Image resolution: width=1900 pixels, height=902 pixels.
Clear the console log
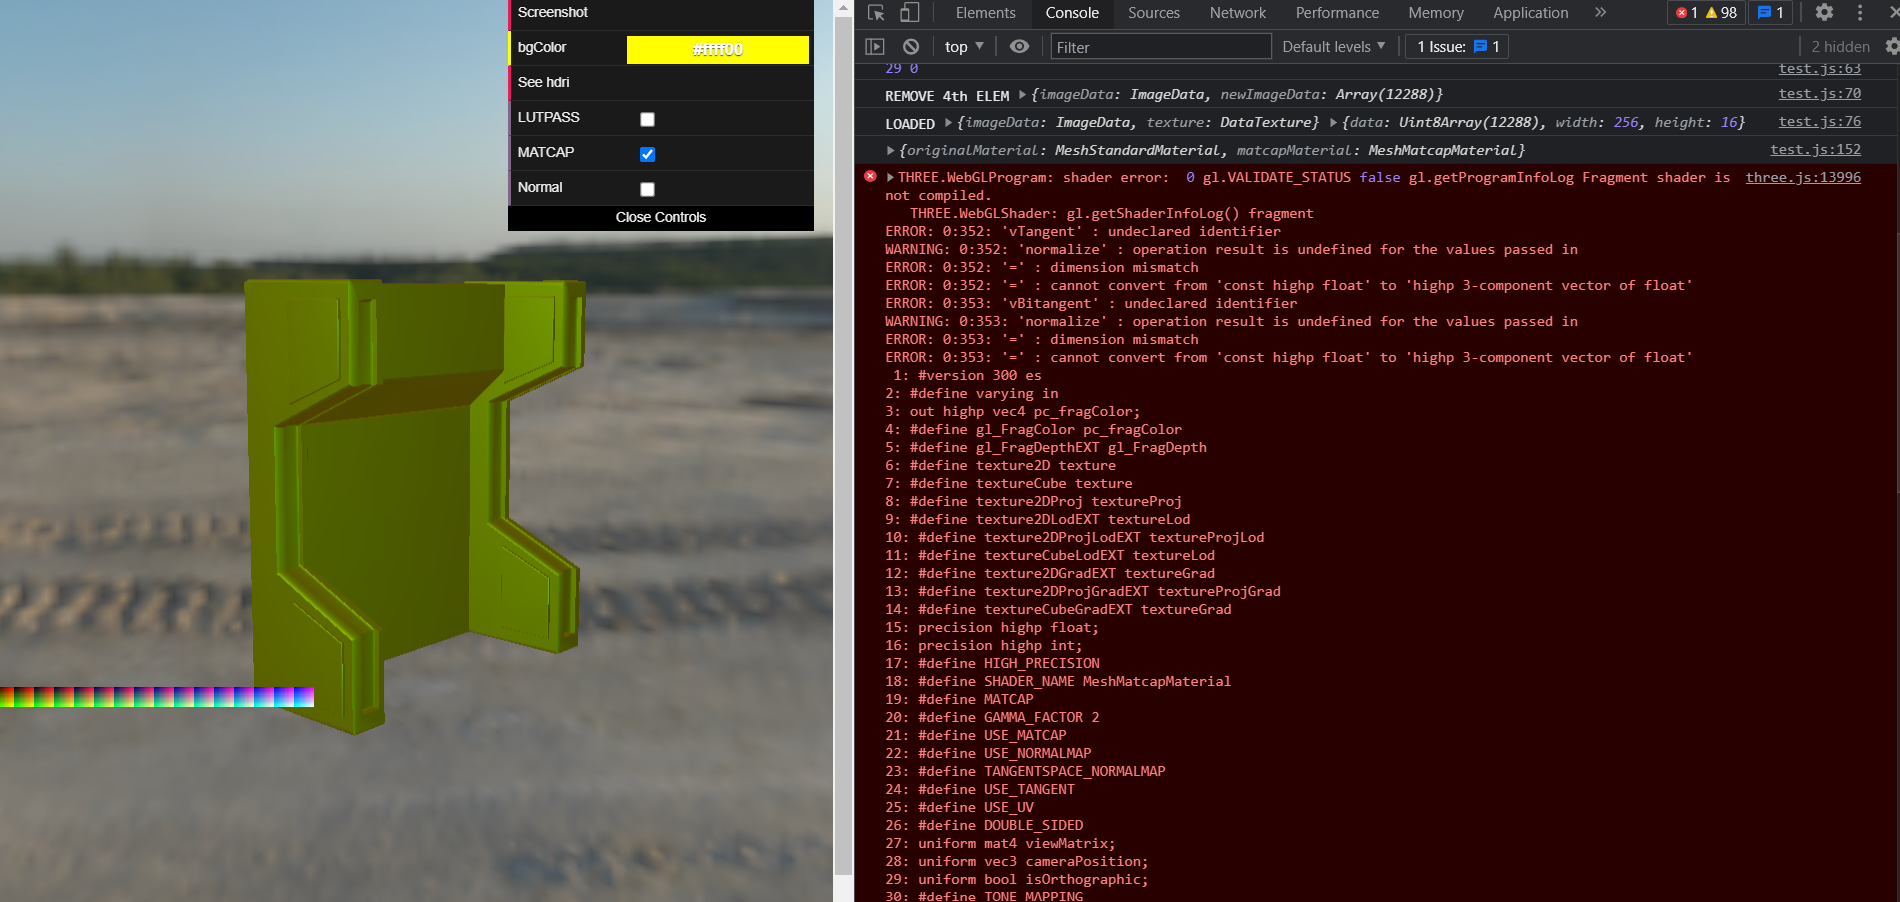point(911,47)
